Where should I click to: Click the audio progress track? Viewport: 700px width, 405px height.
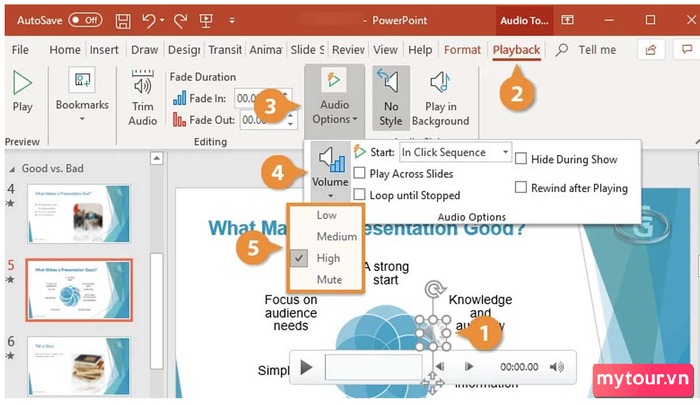(373, 367)
